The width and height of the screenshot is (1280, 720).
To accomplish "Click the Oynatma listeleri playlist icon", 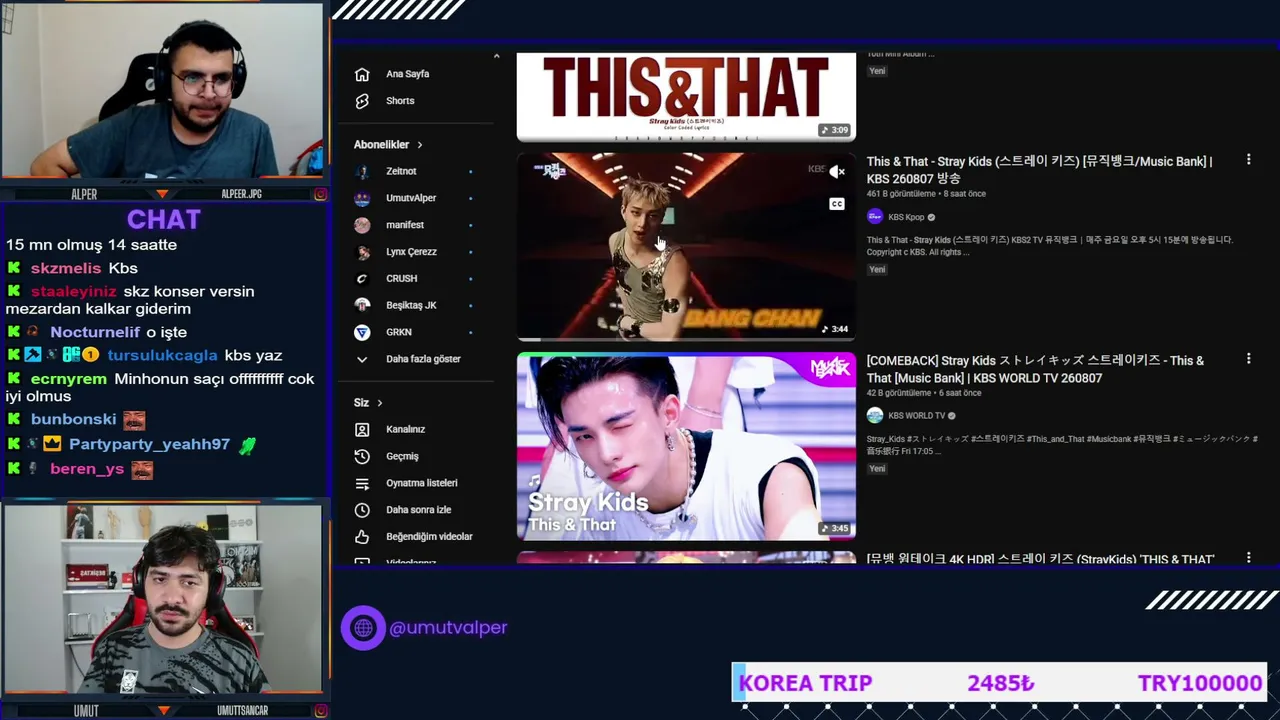I will pos(362,483).
